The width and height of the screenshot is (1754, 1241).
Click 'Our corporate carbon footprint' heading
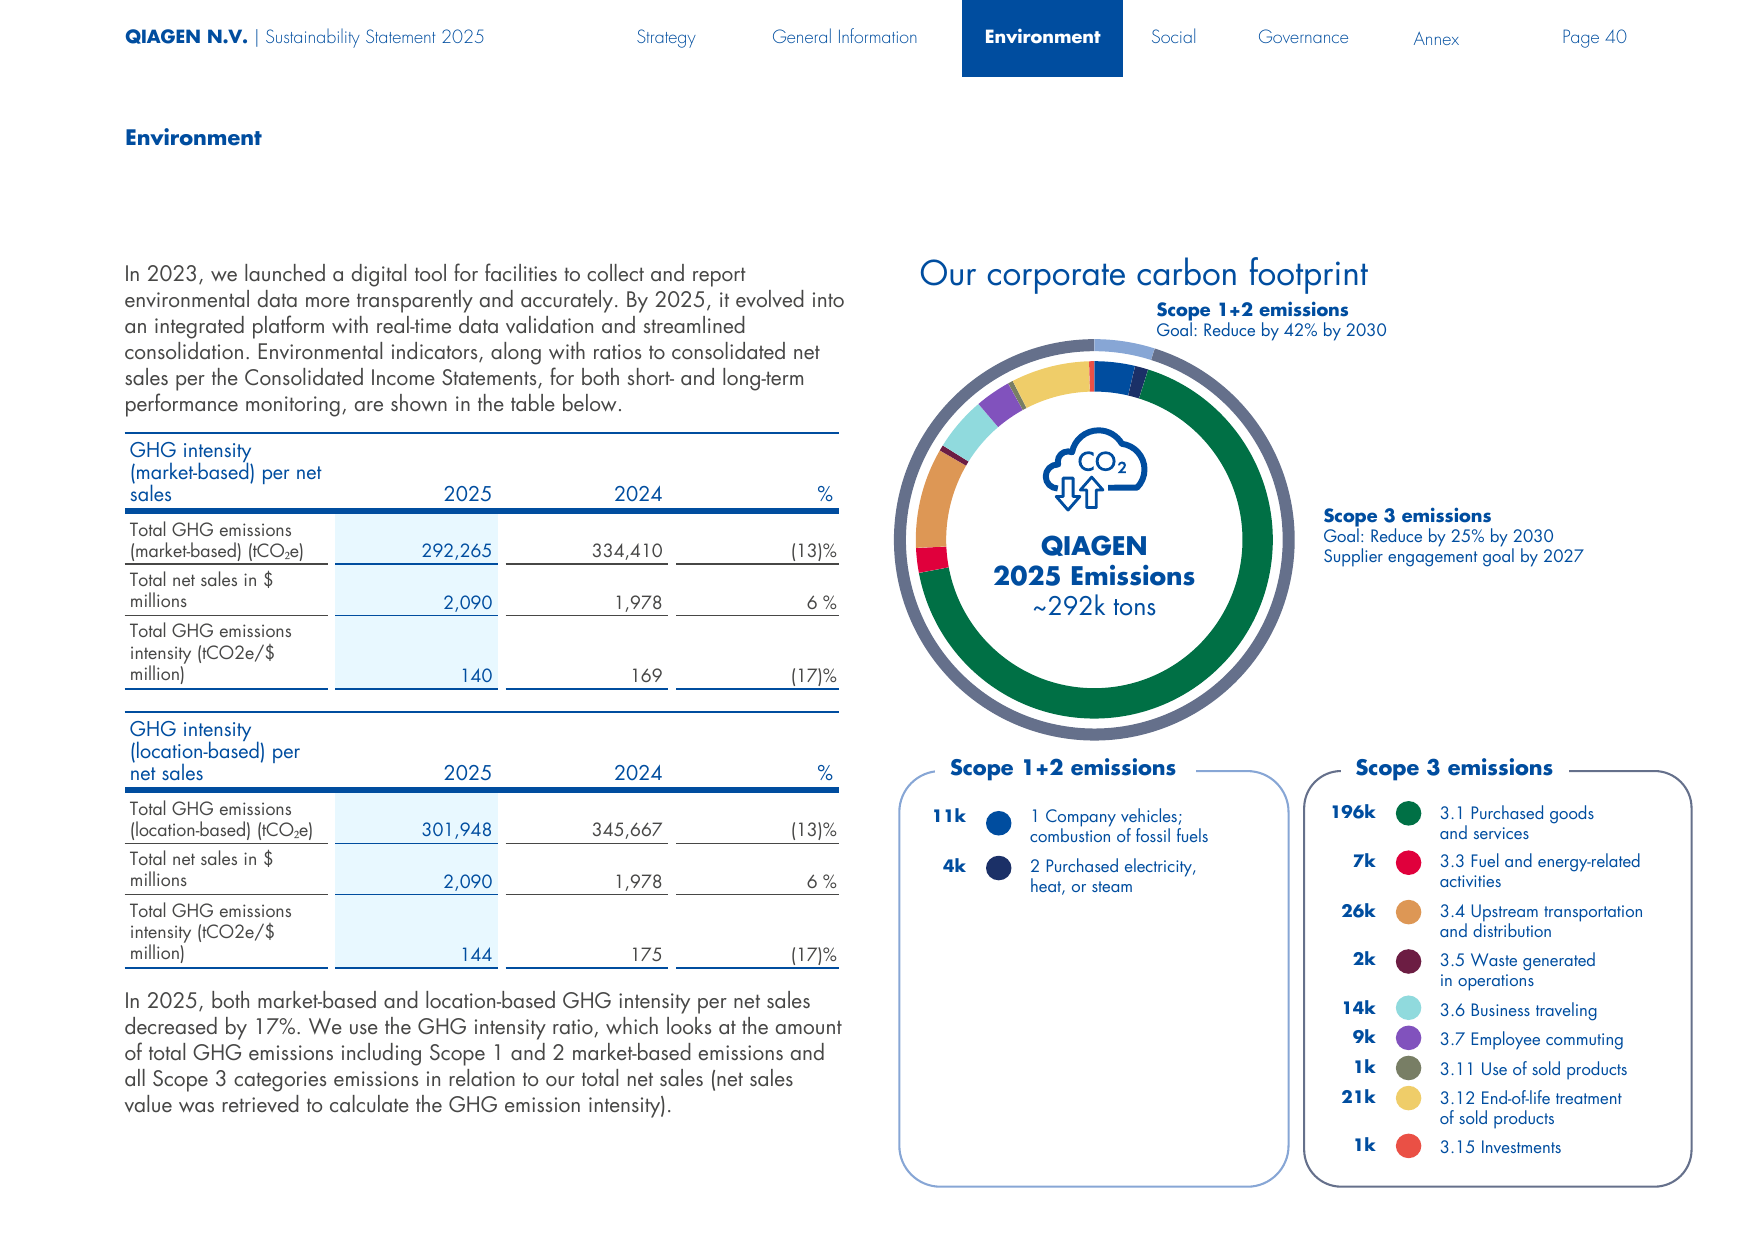point(1143,274)
